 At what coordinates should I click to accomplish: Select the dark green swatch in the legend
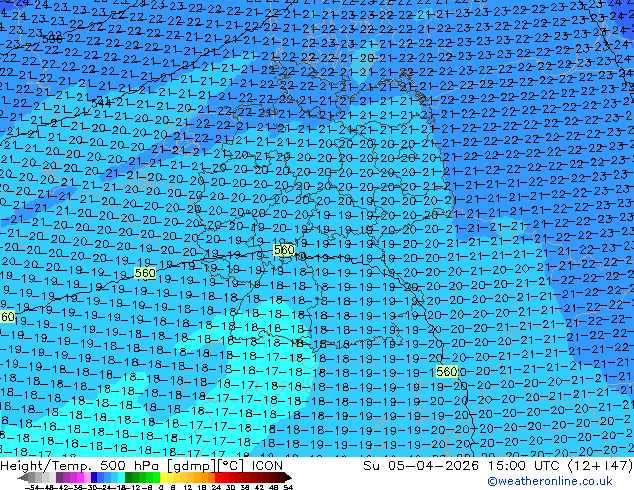[128, 477]
